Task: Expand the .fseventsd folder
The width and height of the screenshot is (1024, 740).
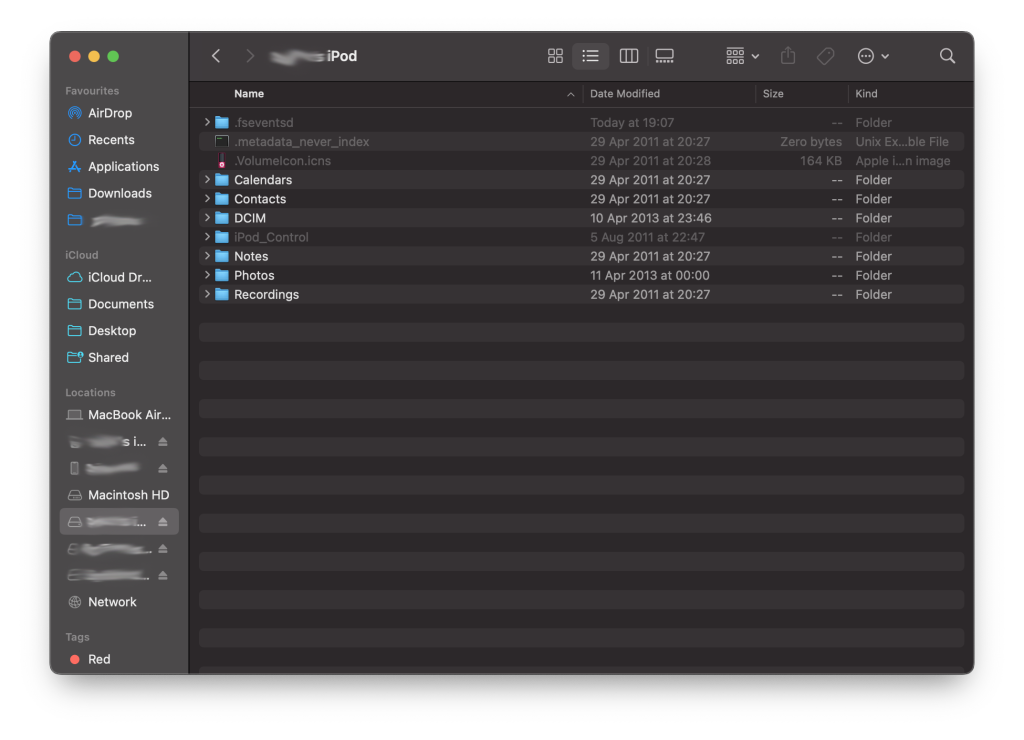Action: pyautogui.click(x=207, y=122)
